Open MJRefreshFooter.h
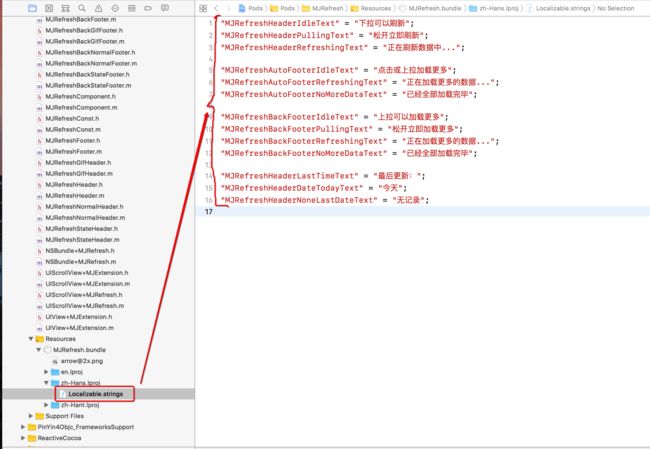Screen dimensions: 650x449 73,141
